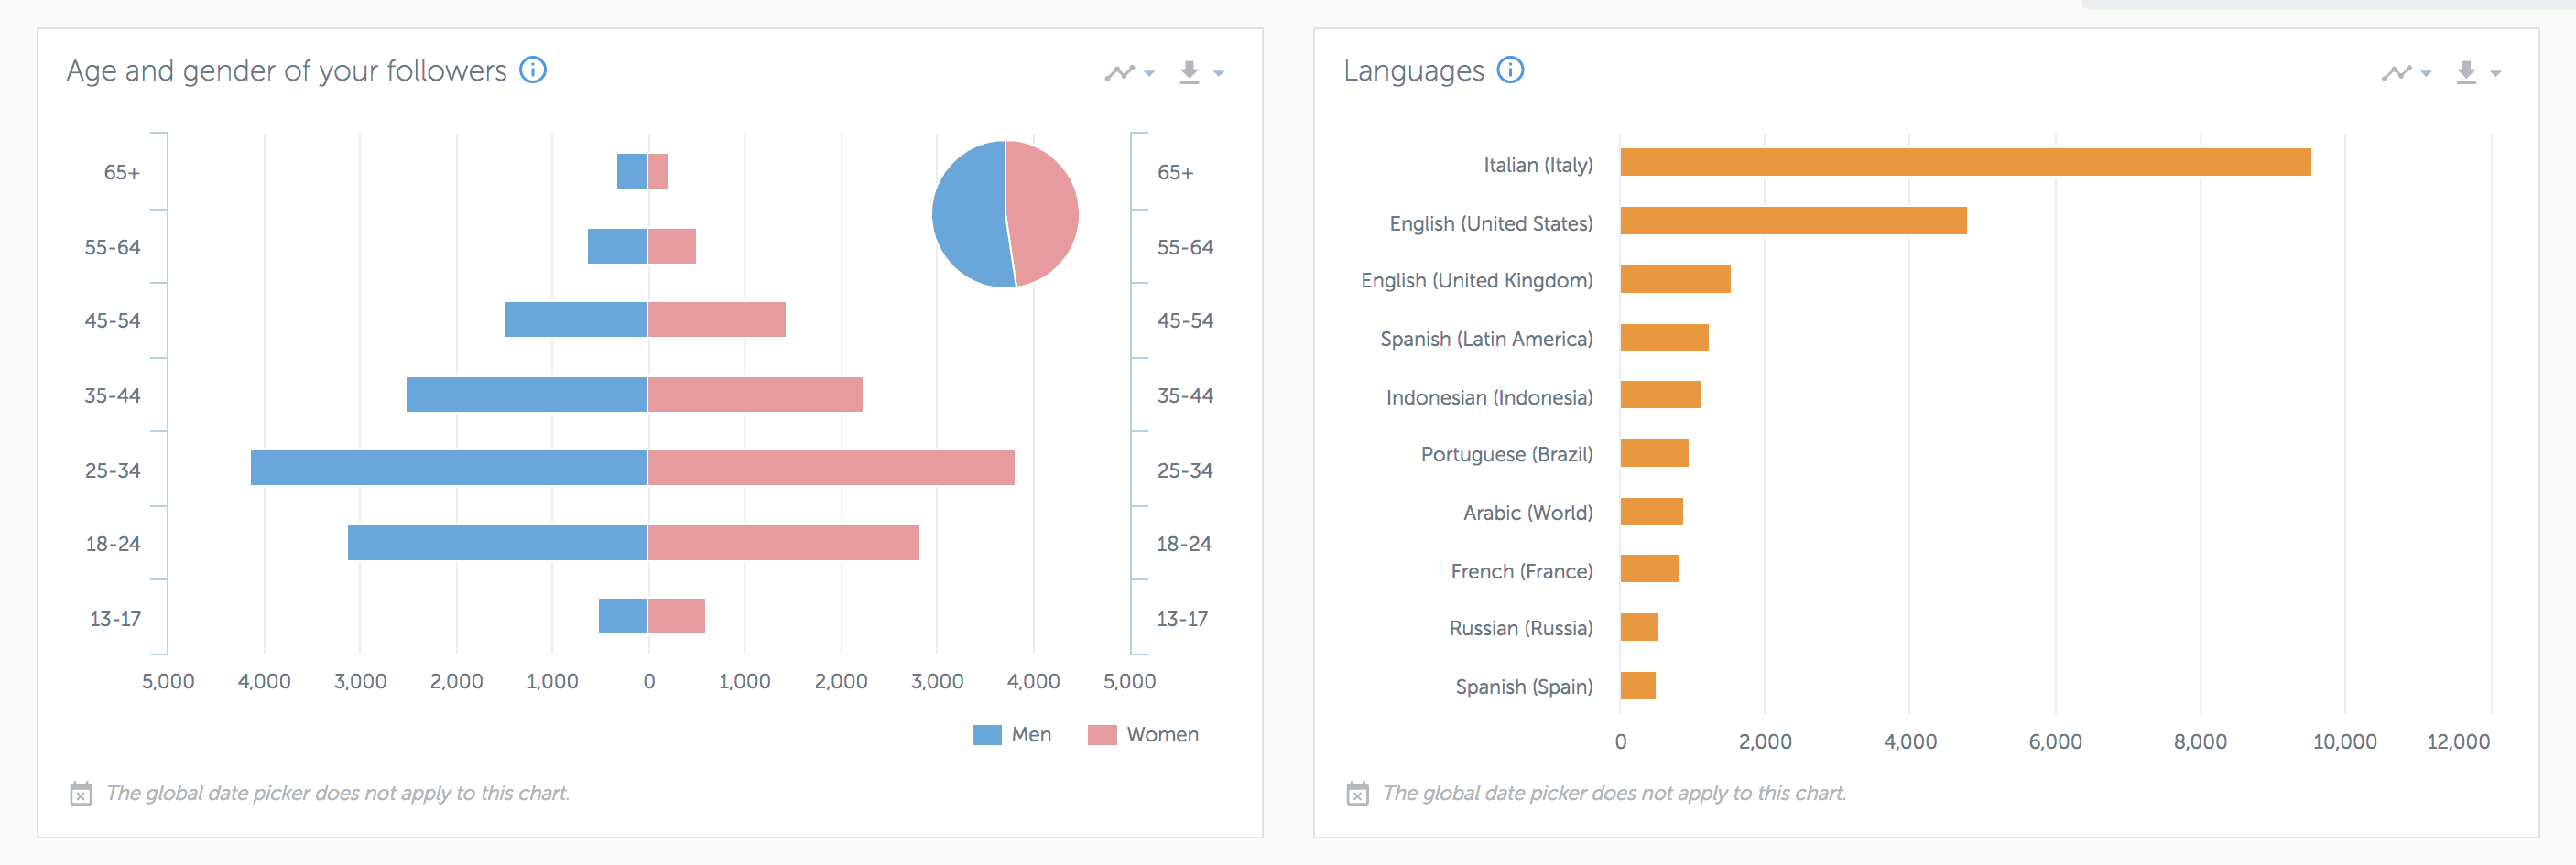Toggle the Men series in the legend
2576x865 pixels.
point(1012,734)
